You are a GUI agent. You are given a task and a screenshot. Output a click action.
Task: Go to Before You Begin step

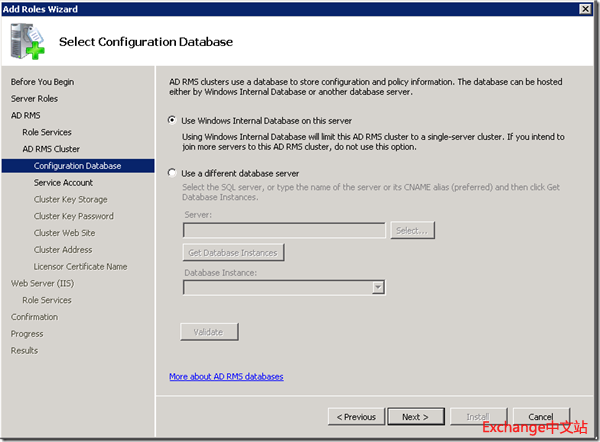click(42, 82)
